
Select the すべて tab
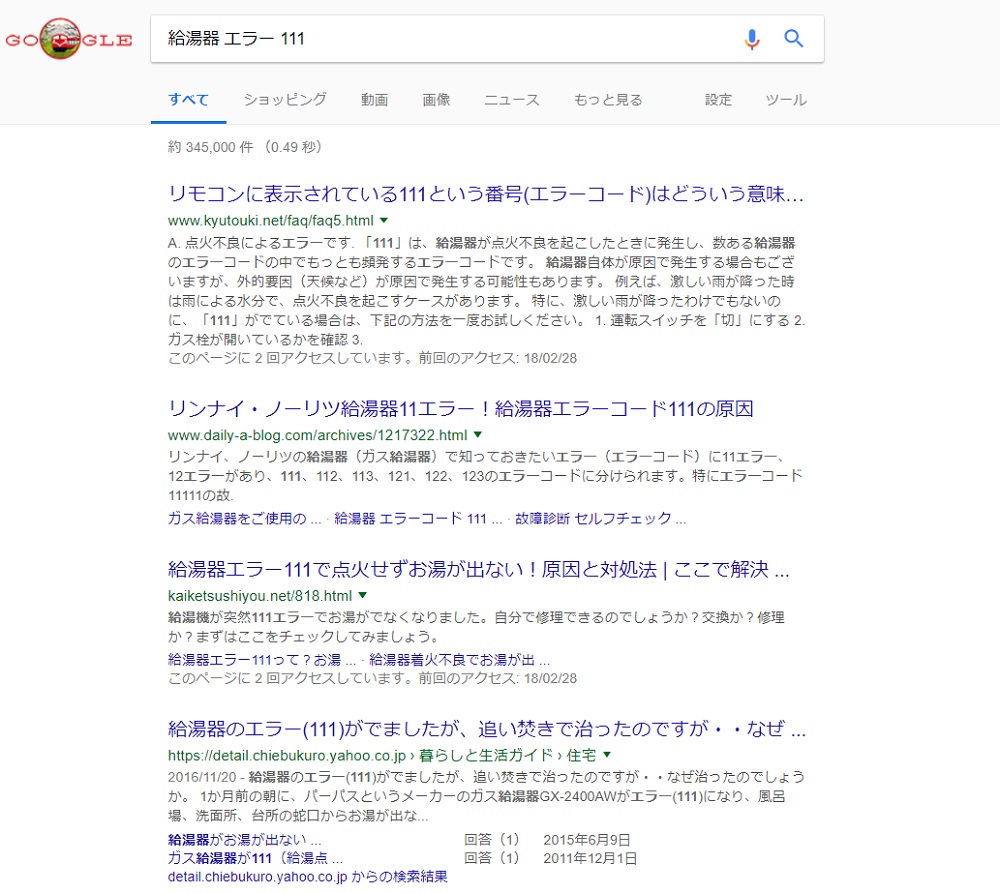click(188, 100)
